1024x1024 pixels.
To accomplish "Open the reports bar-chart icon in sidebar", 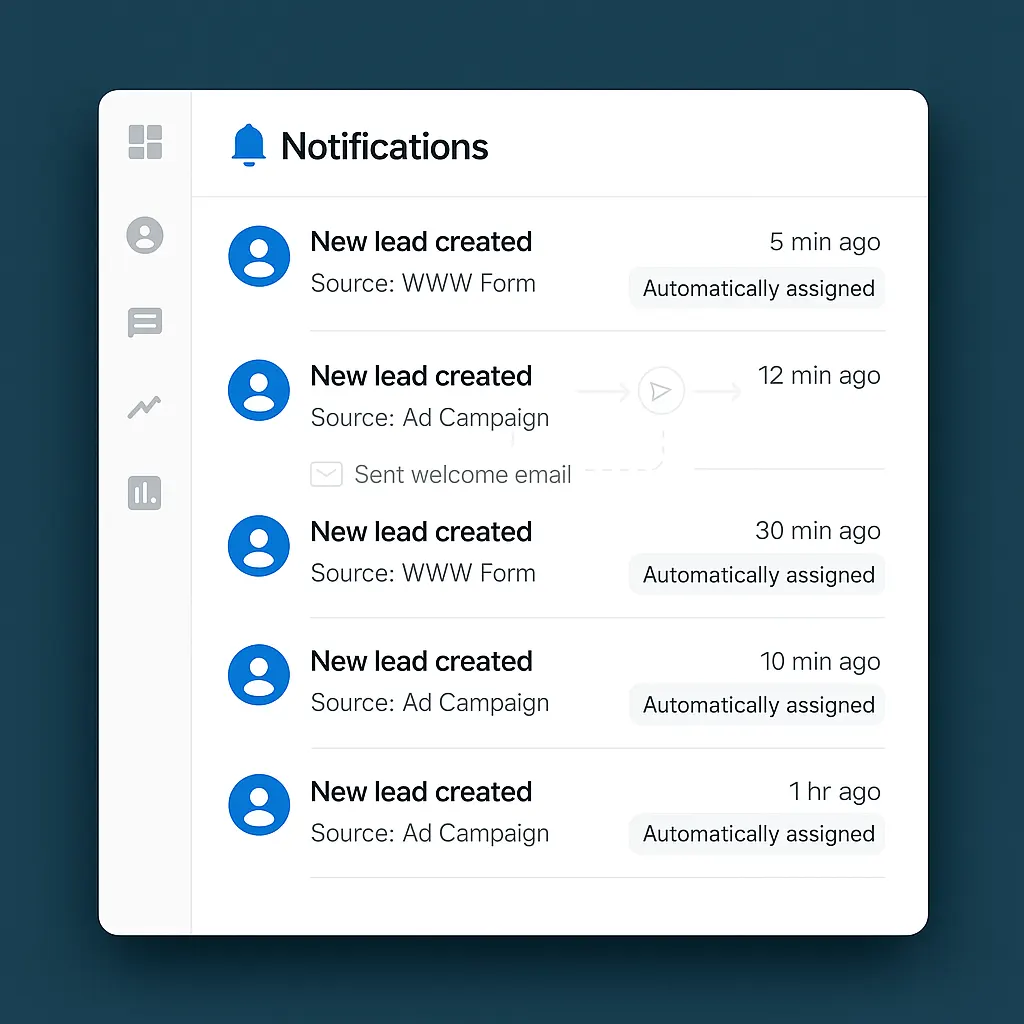I will 145,492.
